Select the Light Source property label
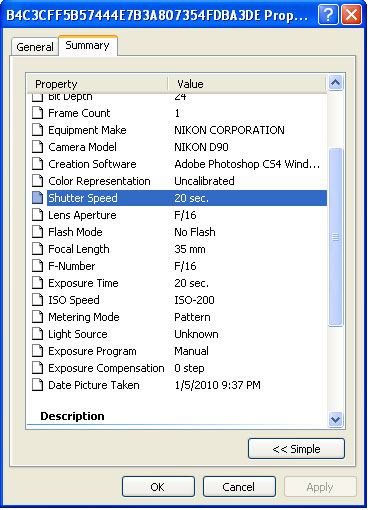 coord(78,334)
